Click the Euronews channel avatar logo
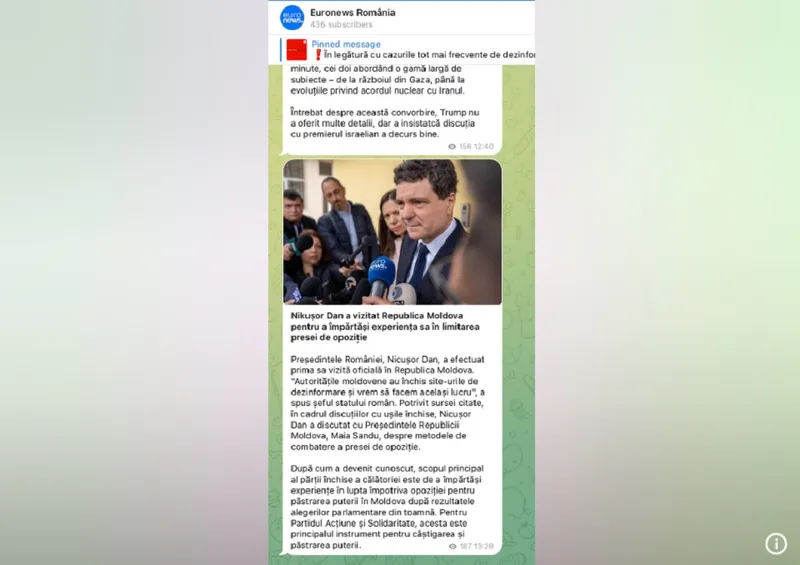800x565 pixels. 292,17
